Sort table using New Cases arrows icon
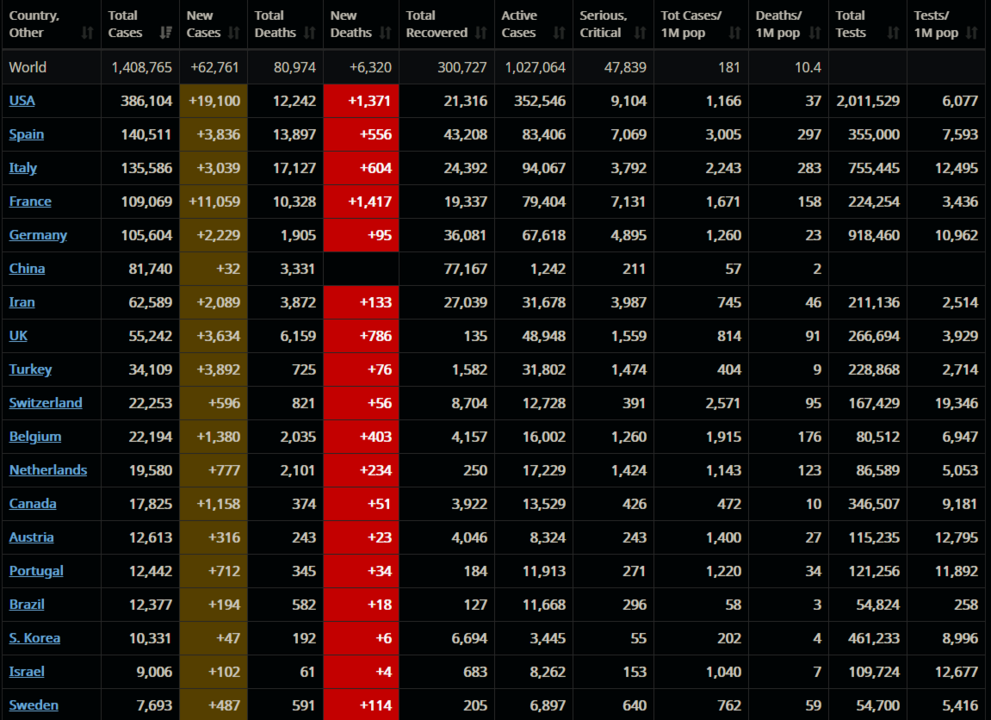 (x=234, y=33)
